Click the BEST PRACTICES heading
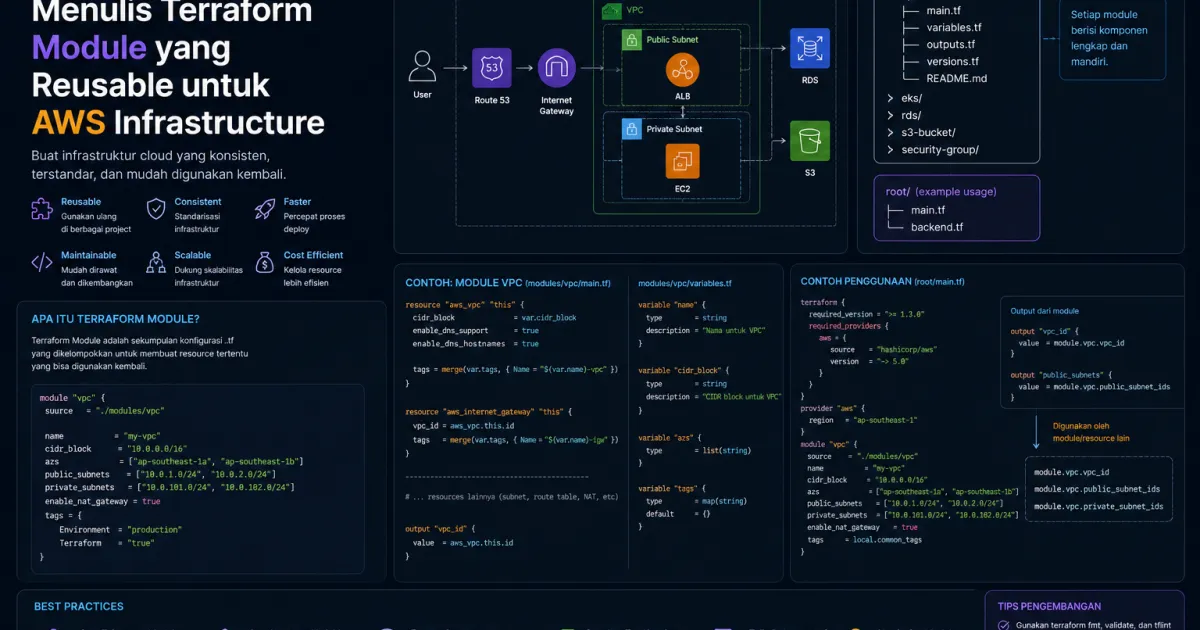 click(x=79, y=606)
